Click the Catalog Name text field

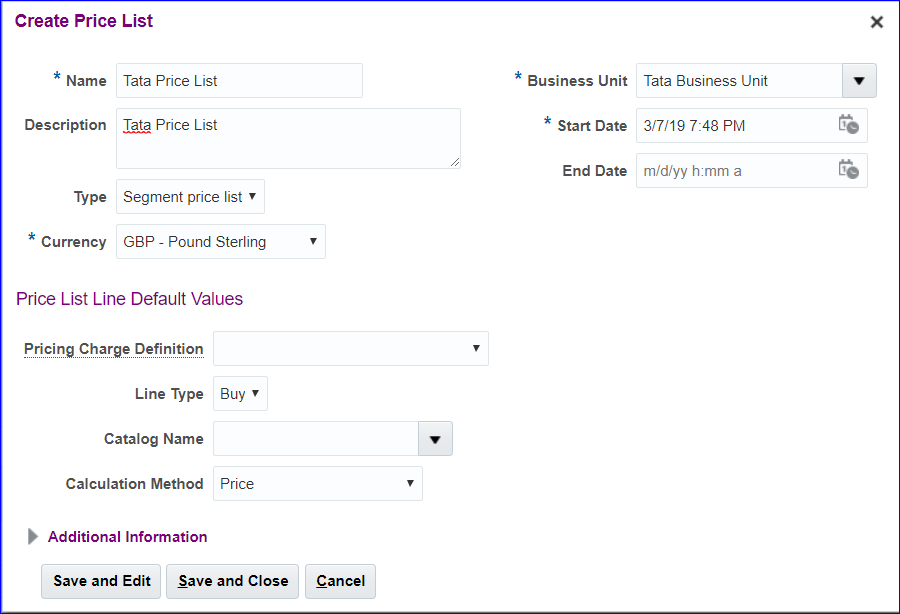(x=315, y=439)
